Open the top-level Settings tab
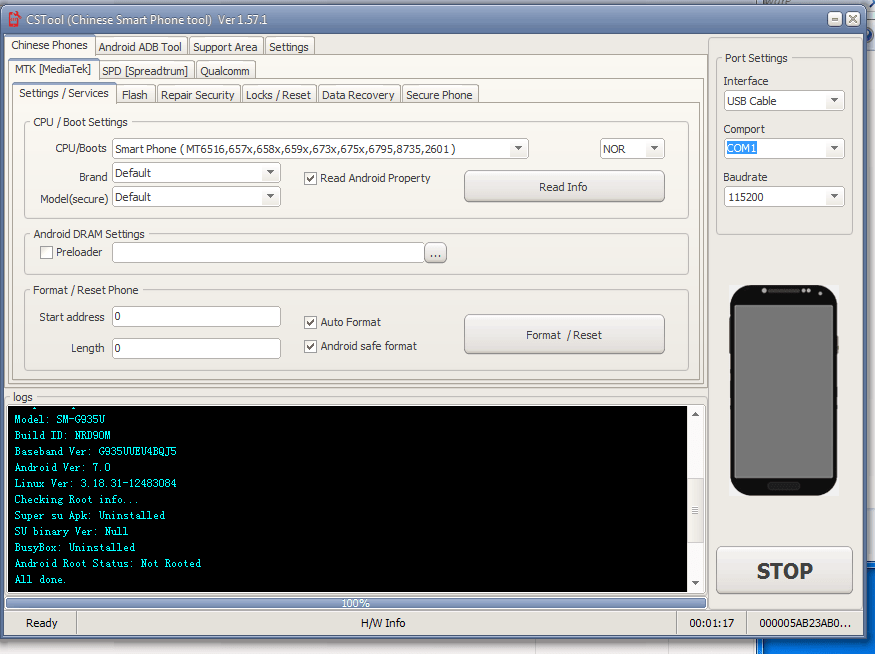The image size is (875, 654). [x=289, y=47]
